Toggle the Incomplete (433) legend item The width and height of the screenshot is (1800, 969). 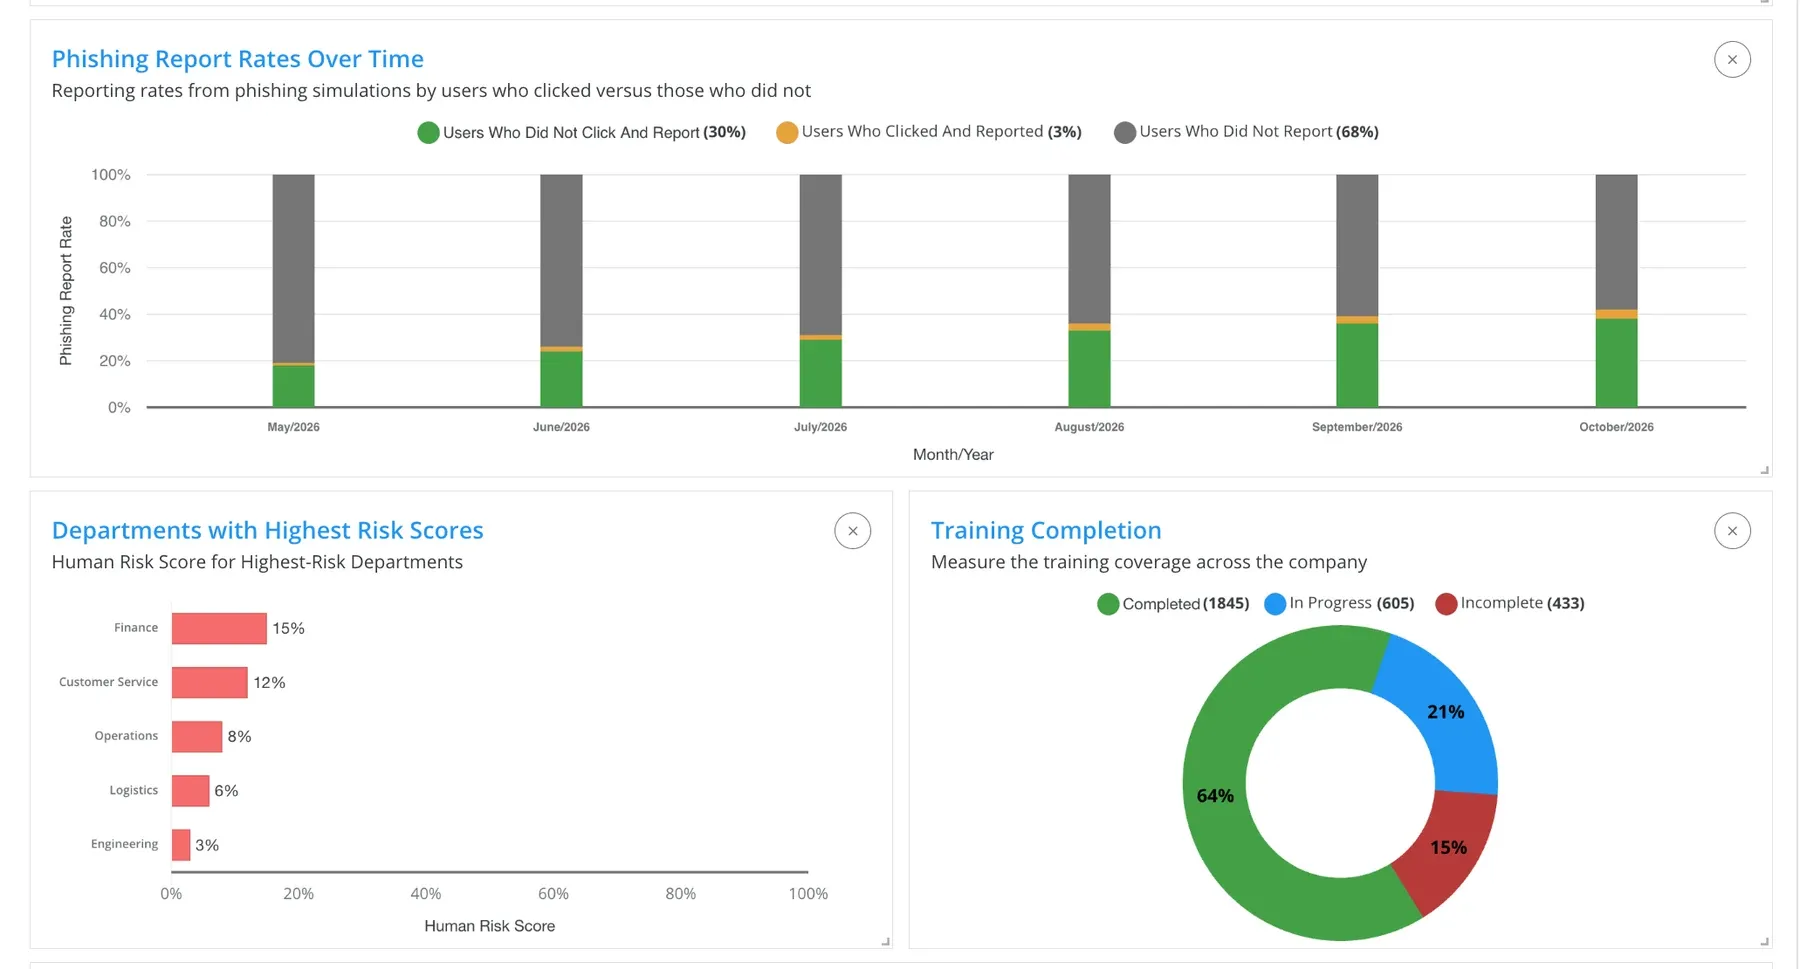pyautogui.click(x=1510, y=604)
